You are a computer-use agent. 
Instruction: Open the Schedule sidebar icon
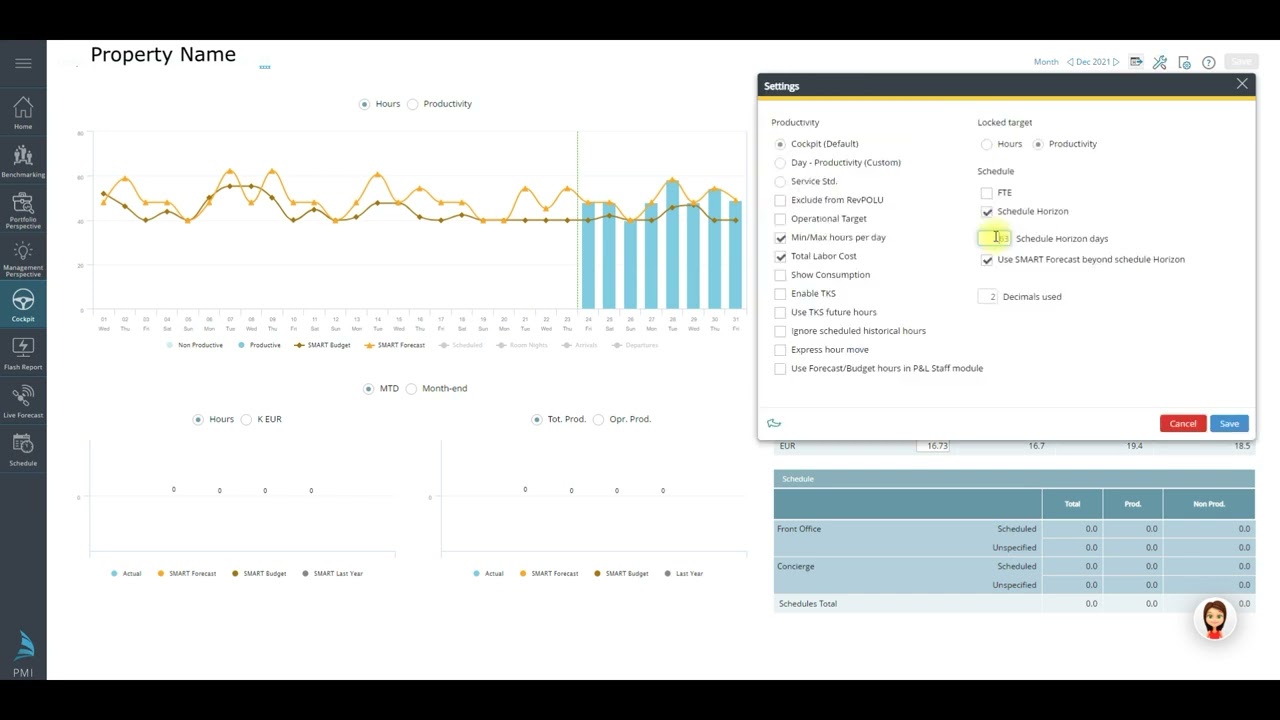(23, 449)
